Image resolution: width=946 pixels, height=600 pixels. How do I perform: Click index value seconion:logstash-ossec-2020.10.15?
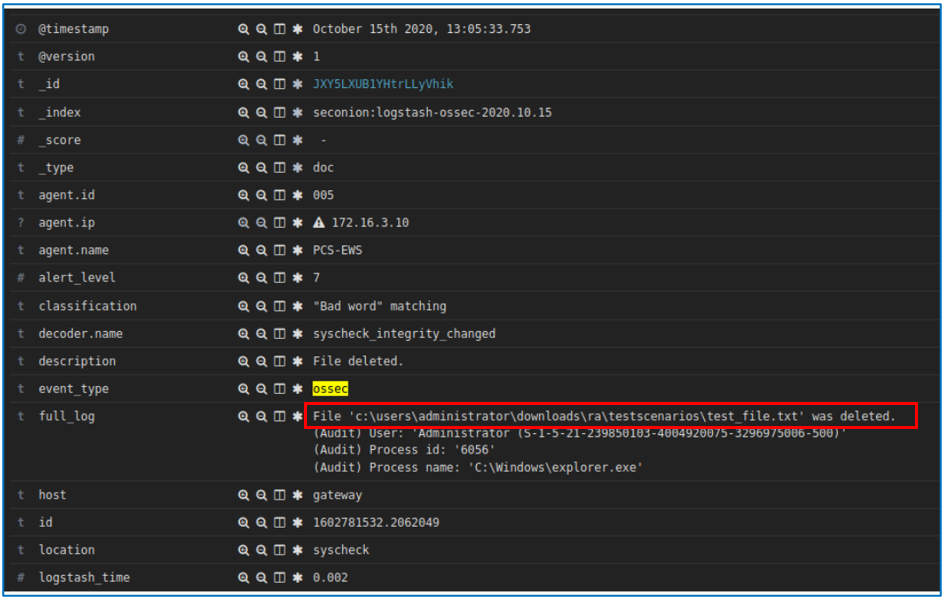point(432,113)
